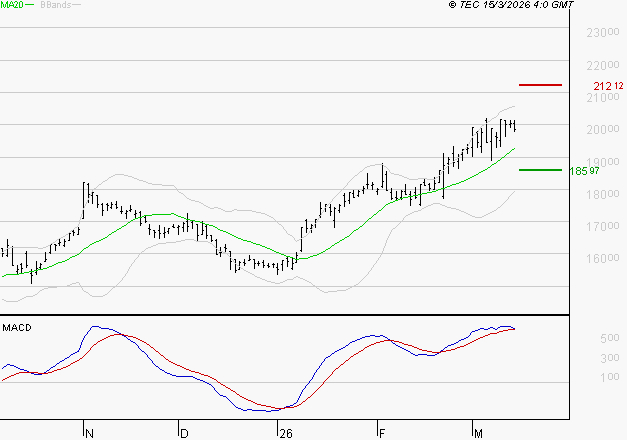
Task: Click the M month marker on time axis
Action: (478, 434)
